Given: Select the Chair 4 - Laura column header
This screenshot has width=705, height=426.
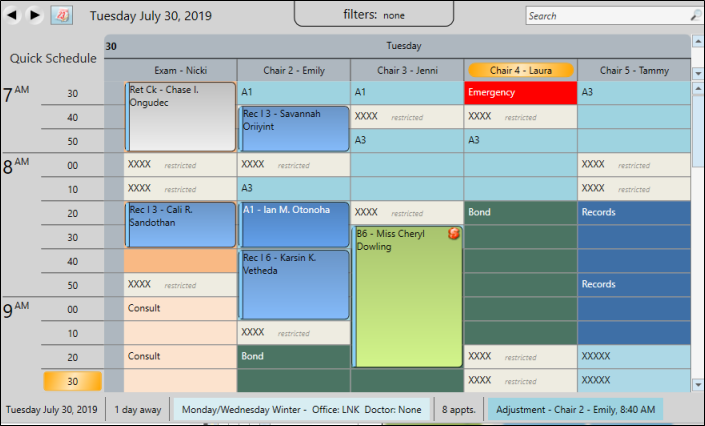Looking at the screenshot, I should click(x=520, y=71).
